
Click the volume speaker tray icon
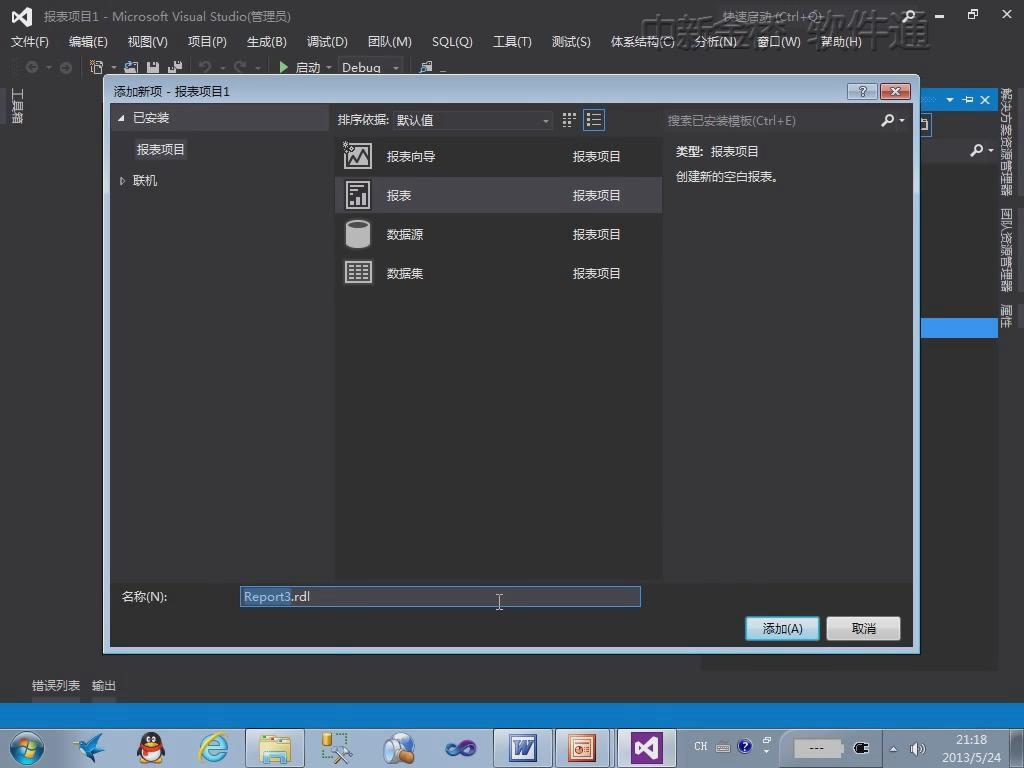click(x=917, y=749)
